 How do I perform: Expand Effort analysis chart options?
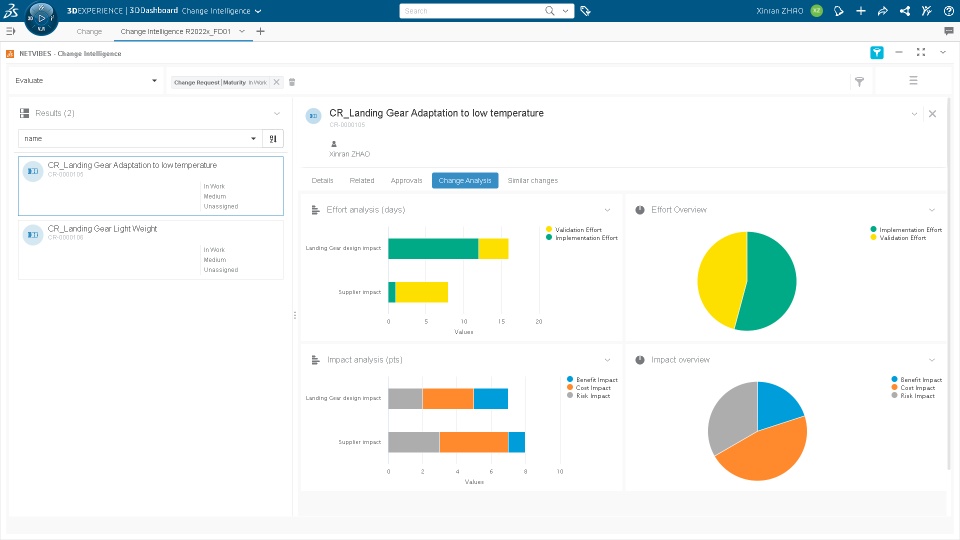(x=607, y=210)
